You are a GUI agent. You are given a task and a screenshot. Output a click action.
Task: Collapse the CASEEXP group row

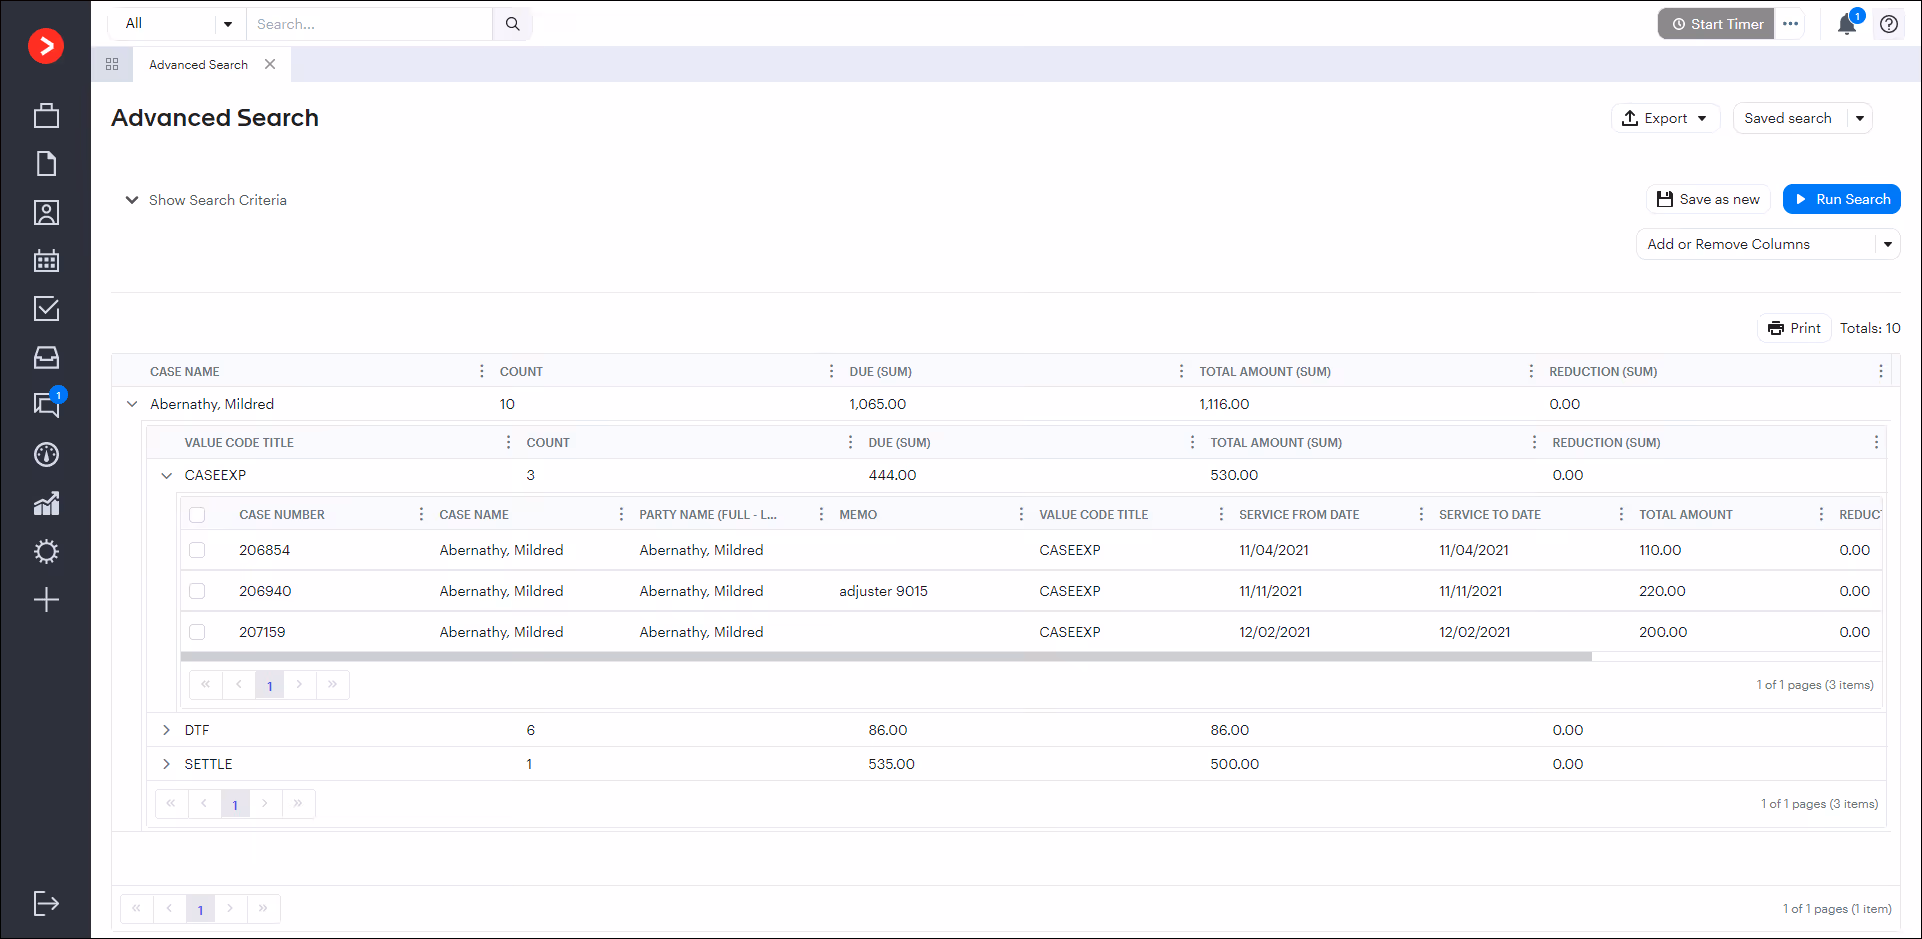pyautogui.click(x=167, y=475)
